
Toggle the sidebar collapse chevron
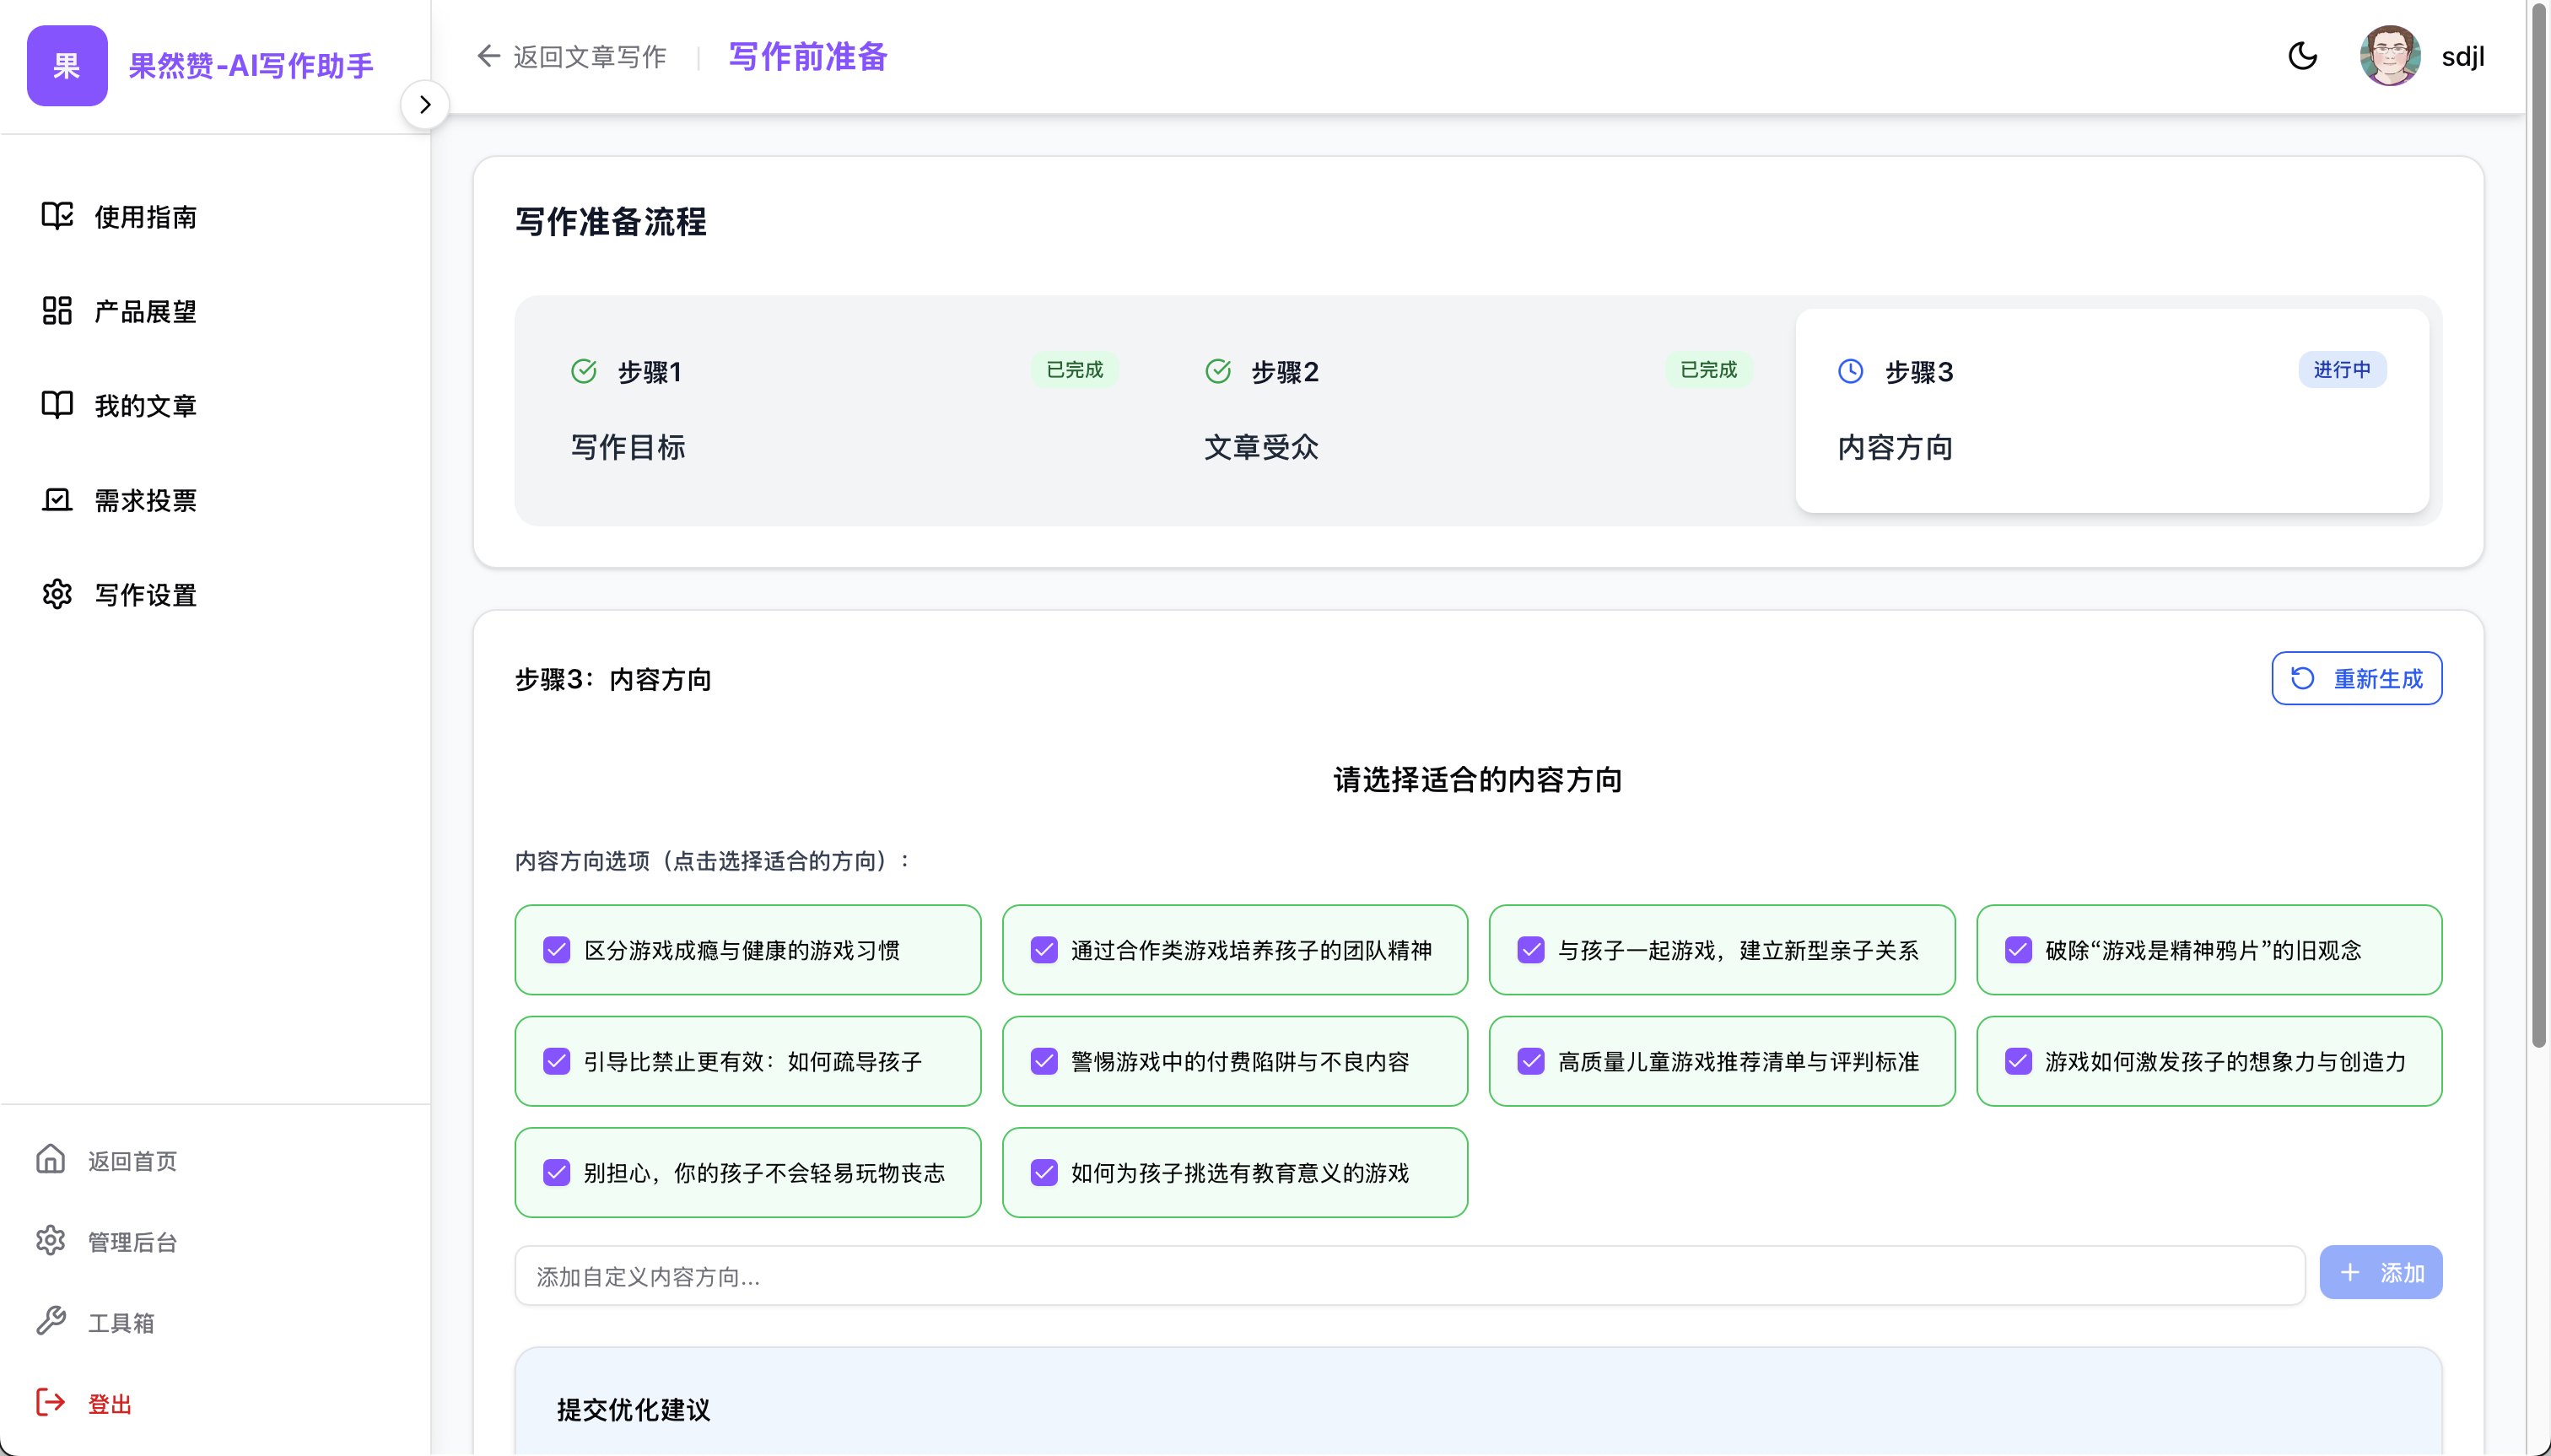[x=425, y=105]
